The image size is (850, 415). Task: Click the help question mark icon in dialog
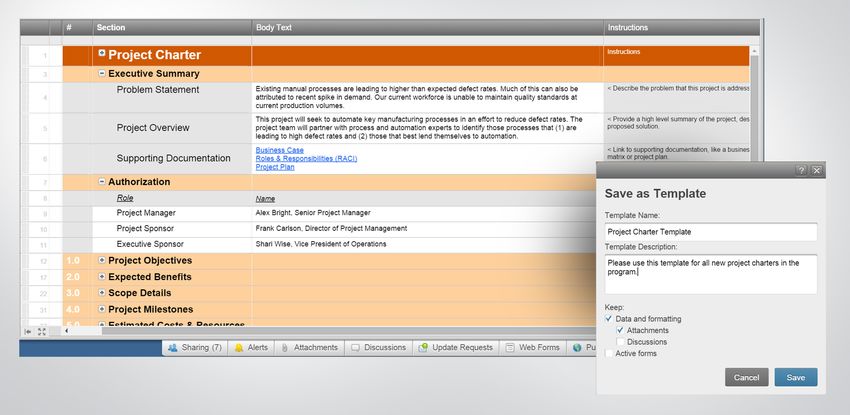click(801, 171)
